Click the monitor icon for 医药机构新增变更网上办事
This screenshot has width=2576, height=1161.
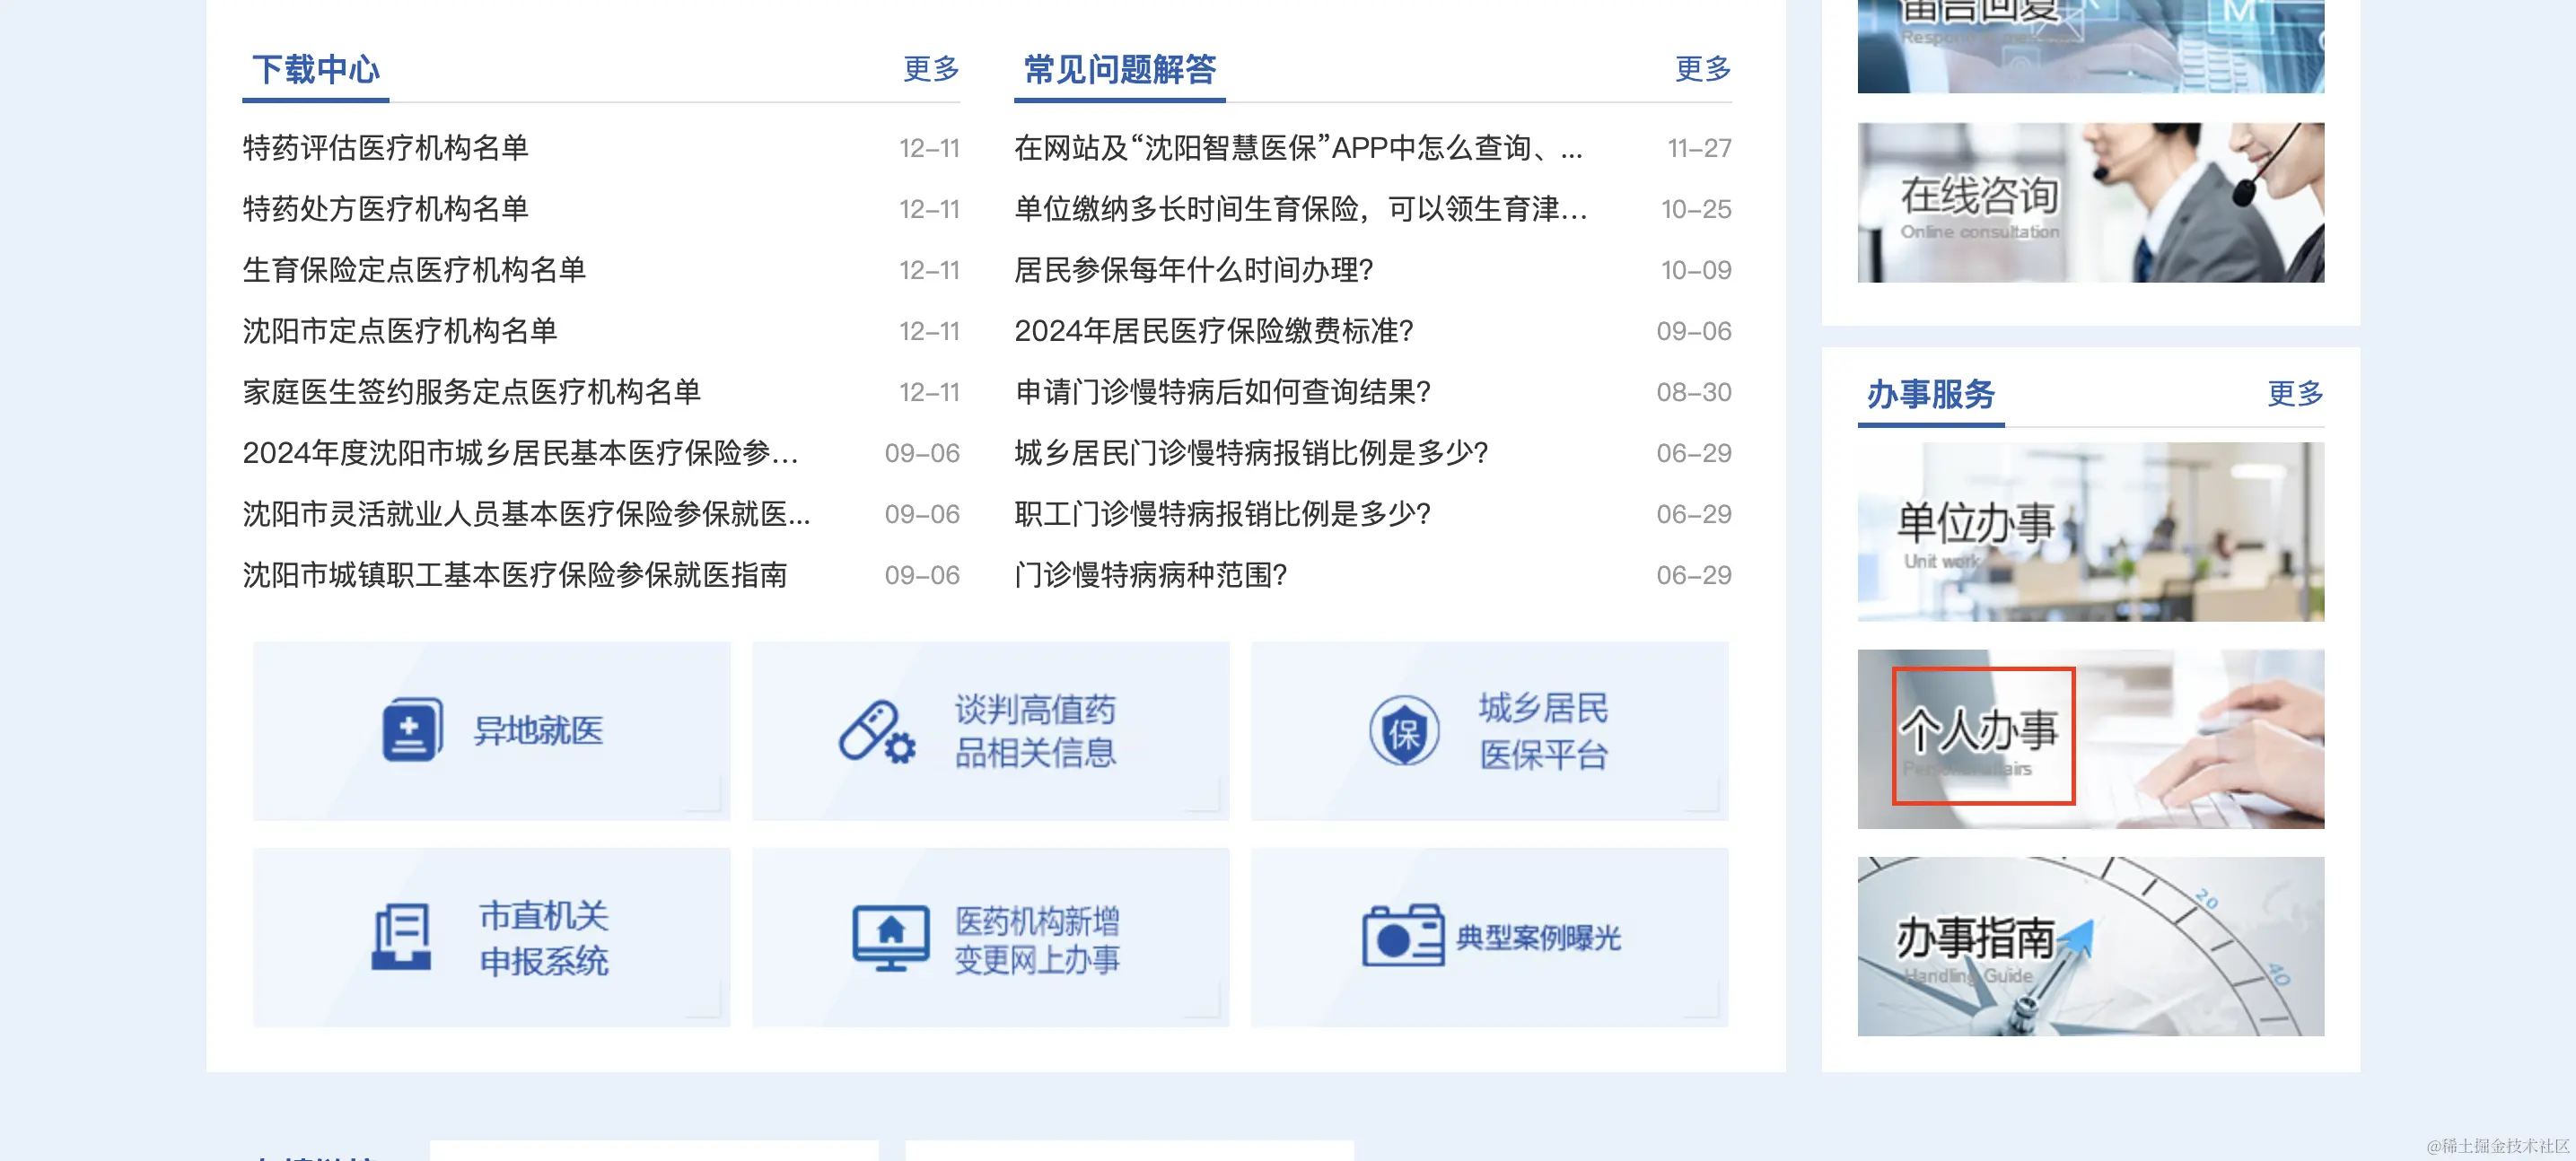(x=890, y=938)
